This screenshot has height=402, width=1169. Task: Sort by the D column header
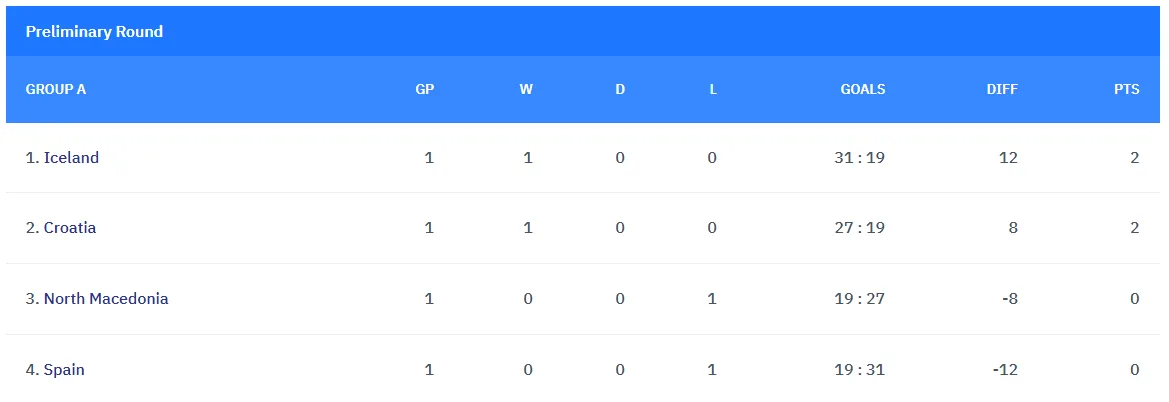tap(620, 89)
